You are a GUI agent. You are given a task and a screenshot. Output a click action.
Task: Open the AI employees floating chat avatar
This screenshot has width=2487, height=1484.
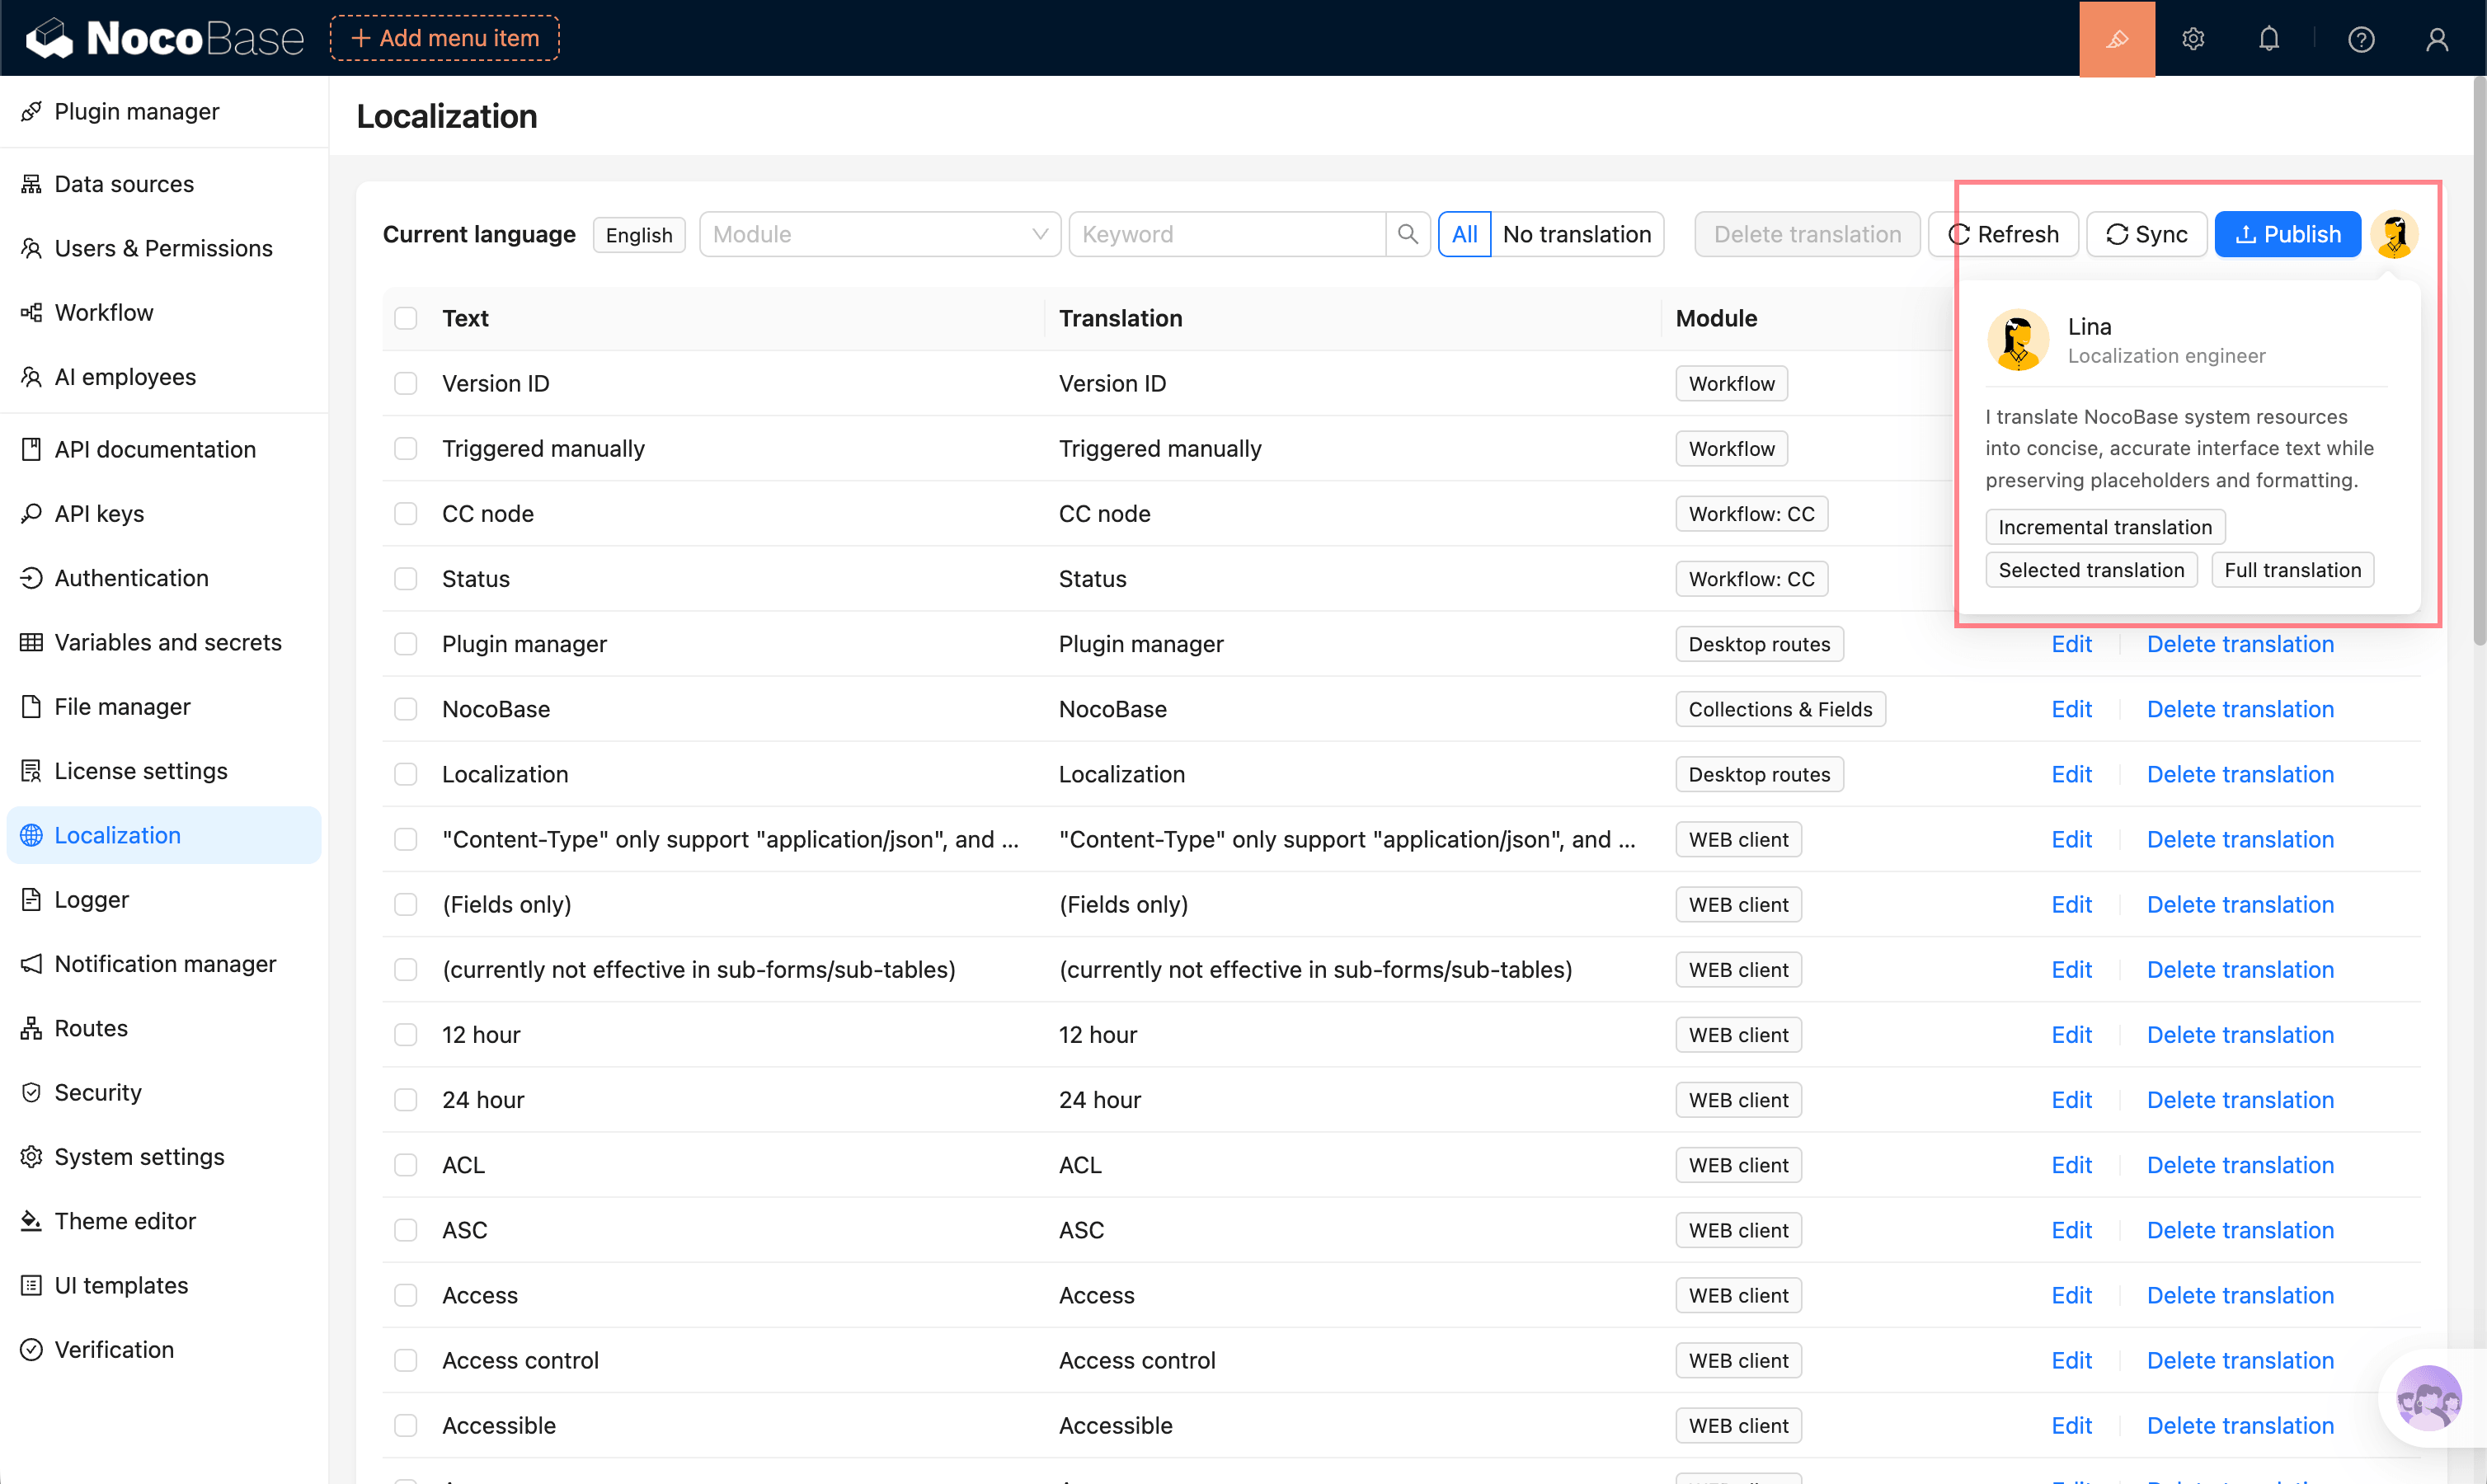pos(2428,1397)
